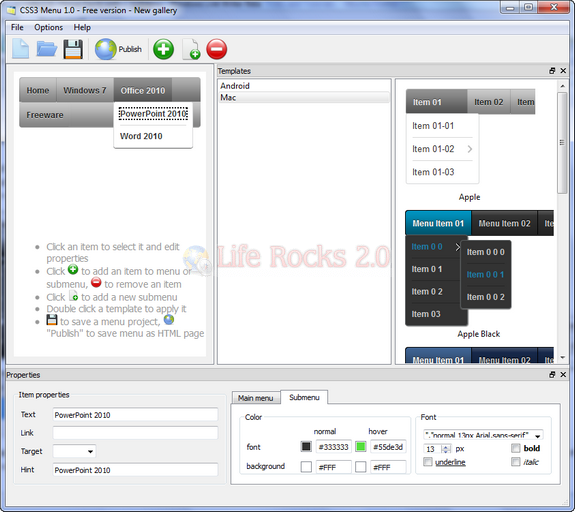Screen dimensions: 575x512
Task: Click the Text input field
Action: (135, 415)
